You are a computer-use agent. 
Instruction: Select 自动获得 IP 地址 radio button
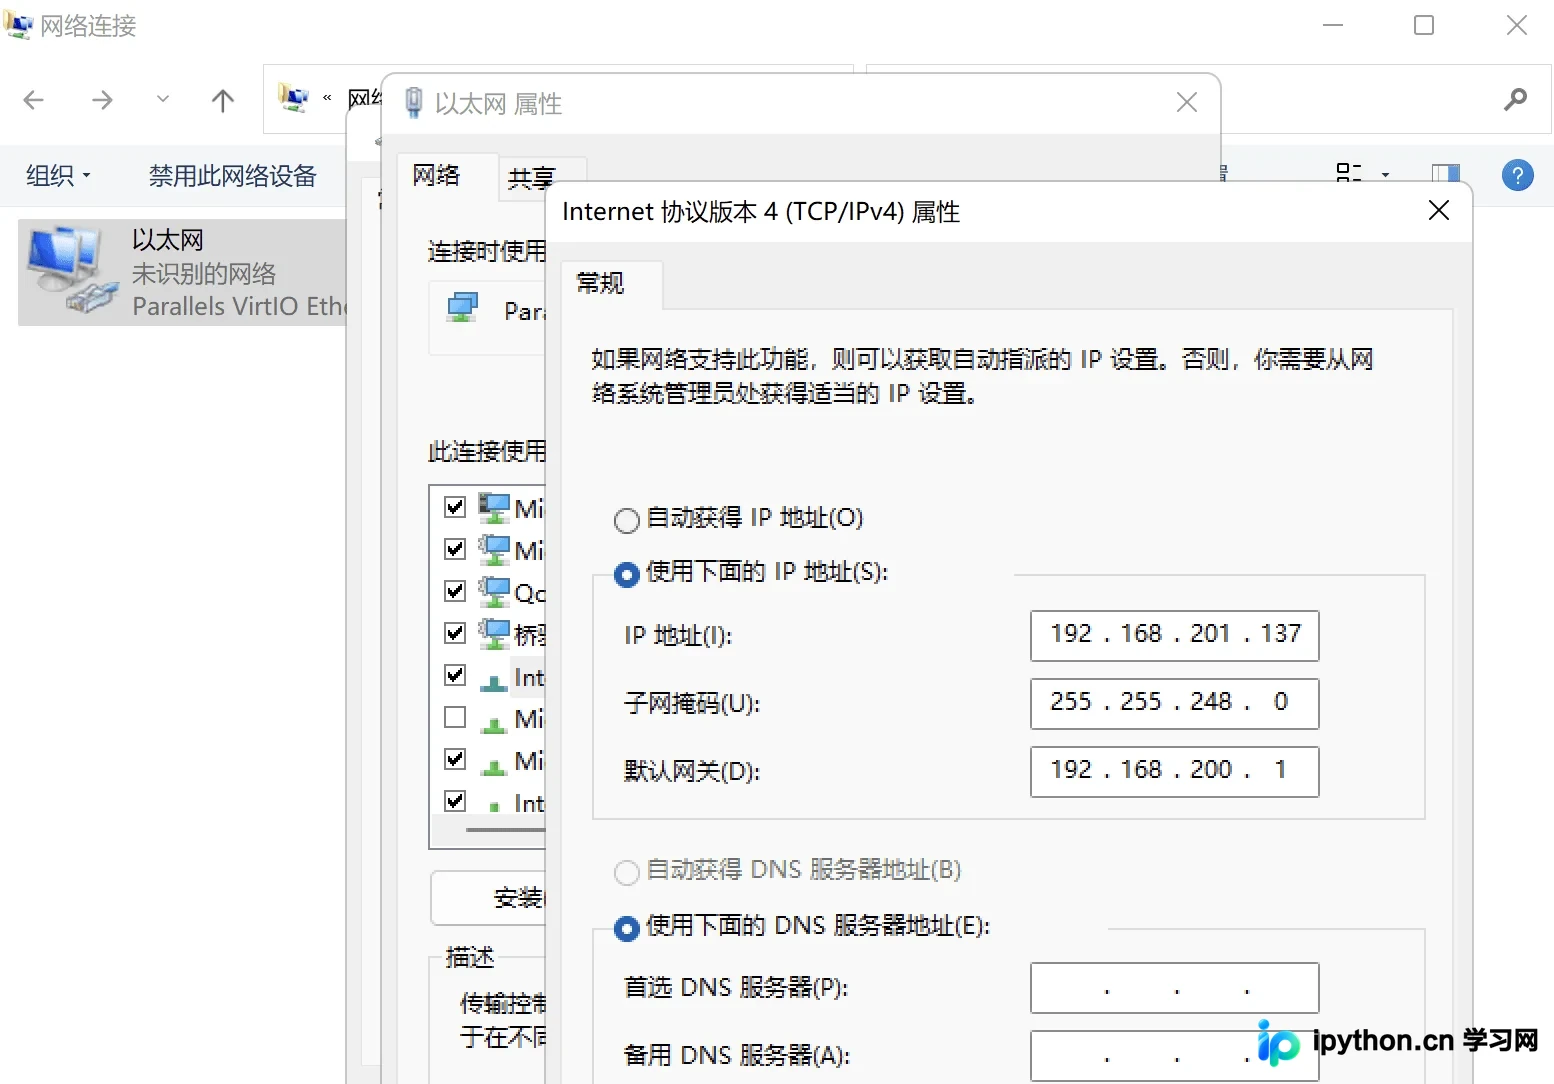pos(627,520)
